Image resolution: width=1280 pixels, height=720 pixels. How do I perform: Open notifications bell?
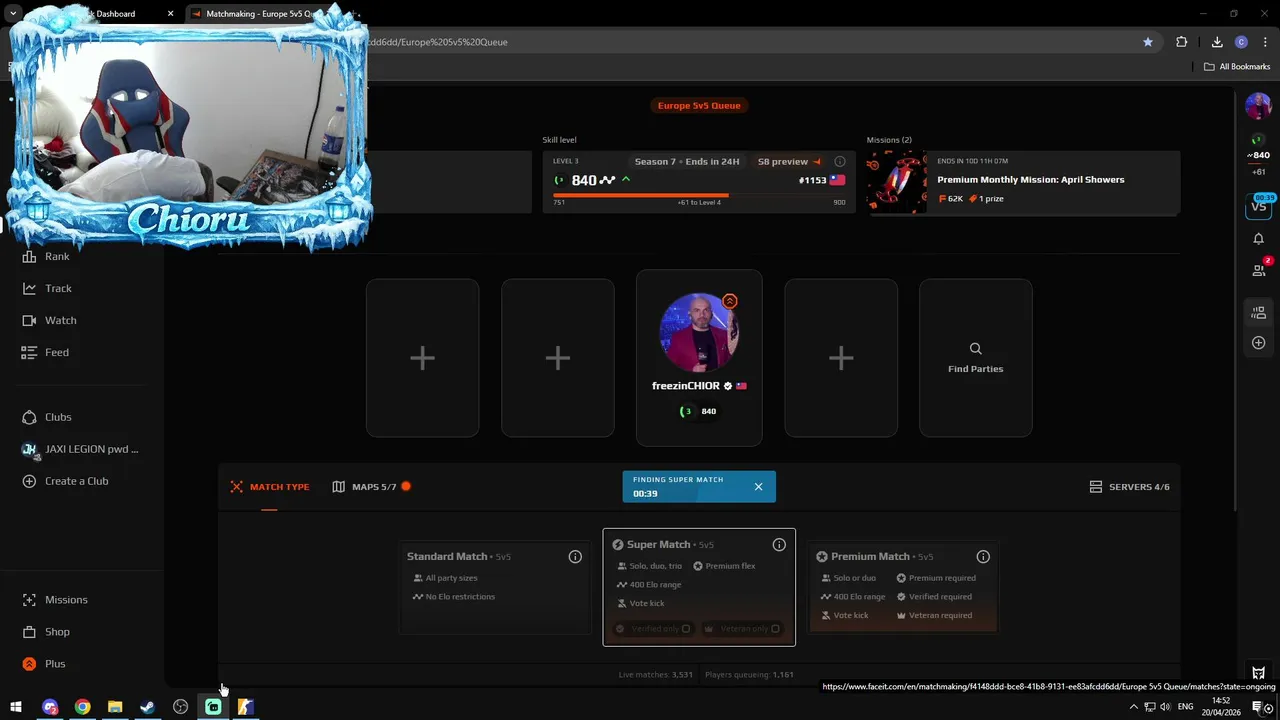pyautogui.click(x=1258, y=239)
